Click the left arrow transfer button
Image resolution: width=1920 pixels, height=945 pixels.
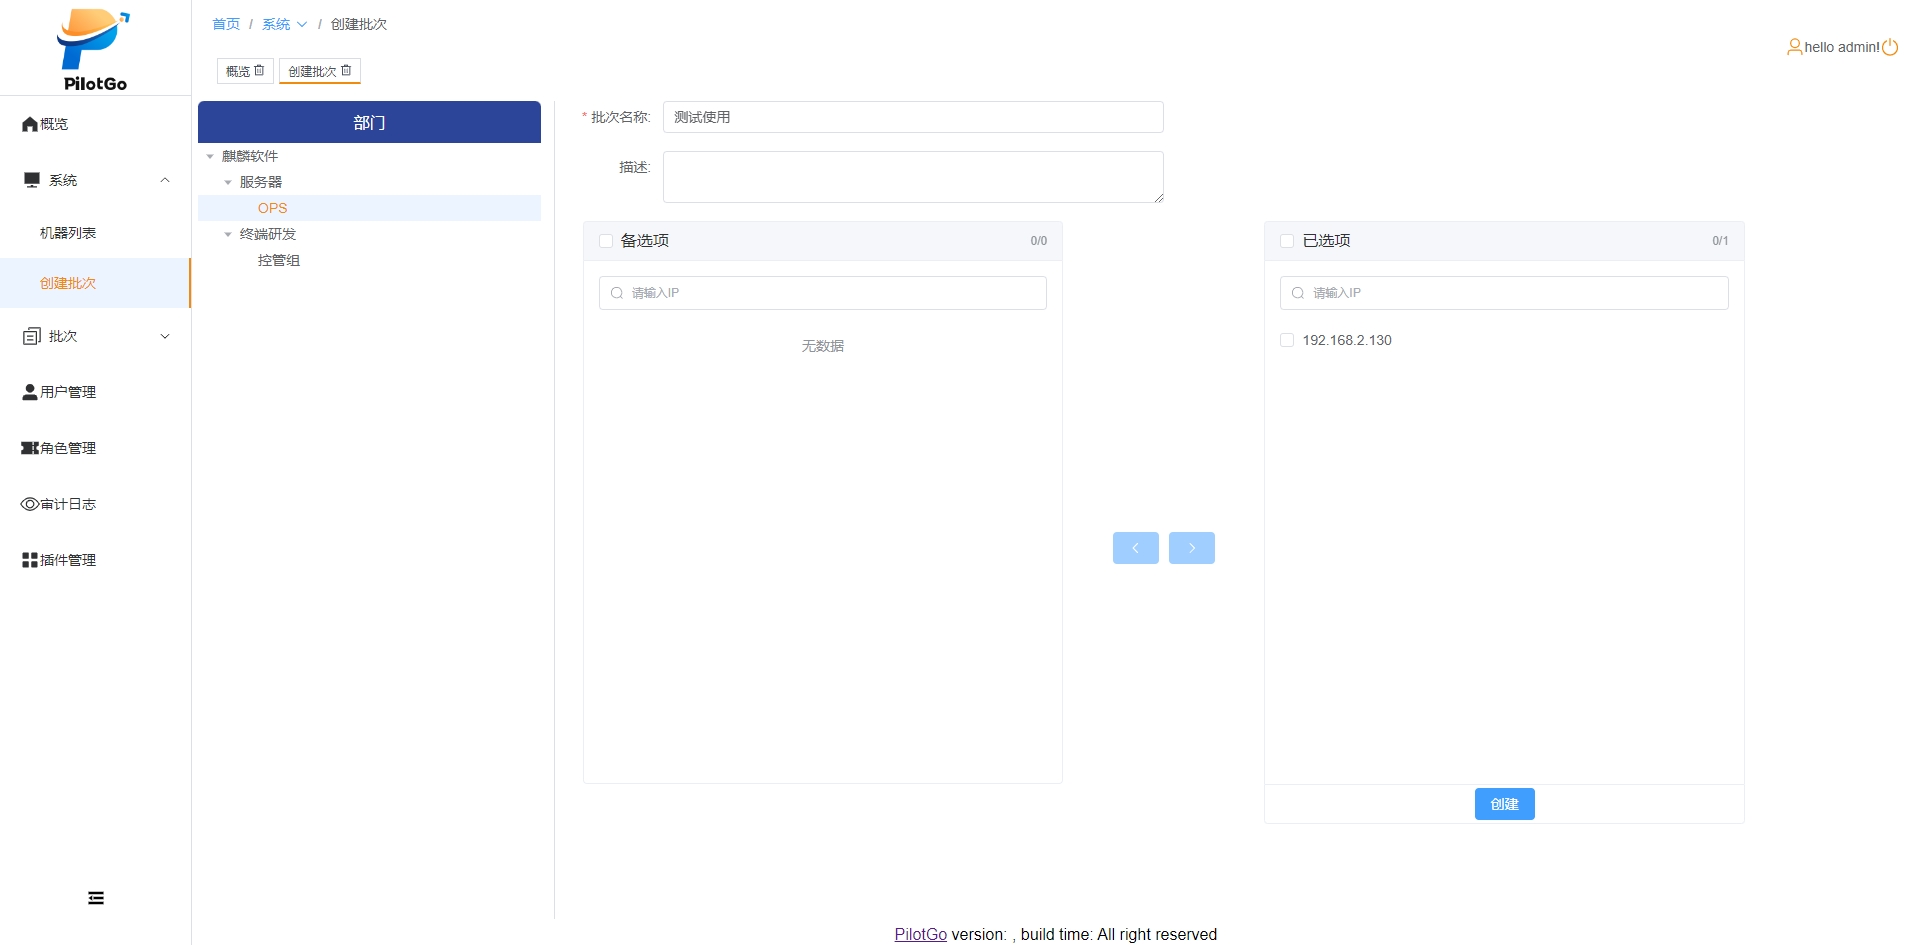[x=1135, y=548]
